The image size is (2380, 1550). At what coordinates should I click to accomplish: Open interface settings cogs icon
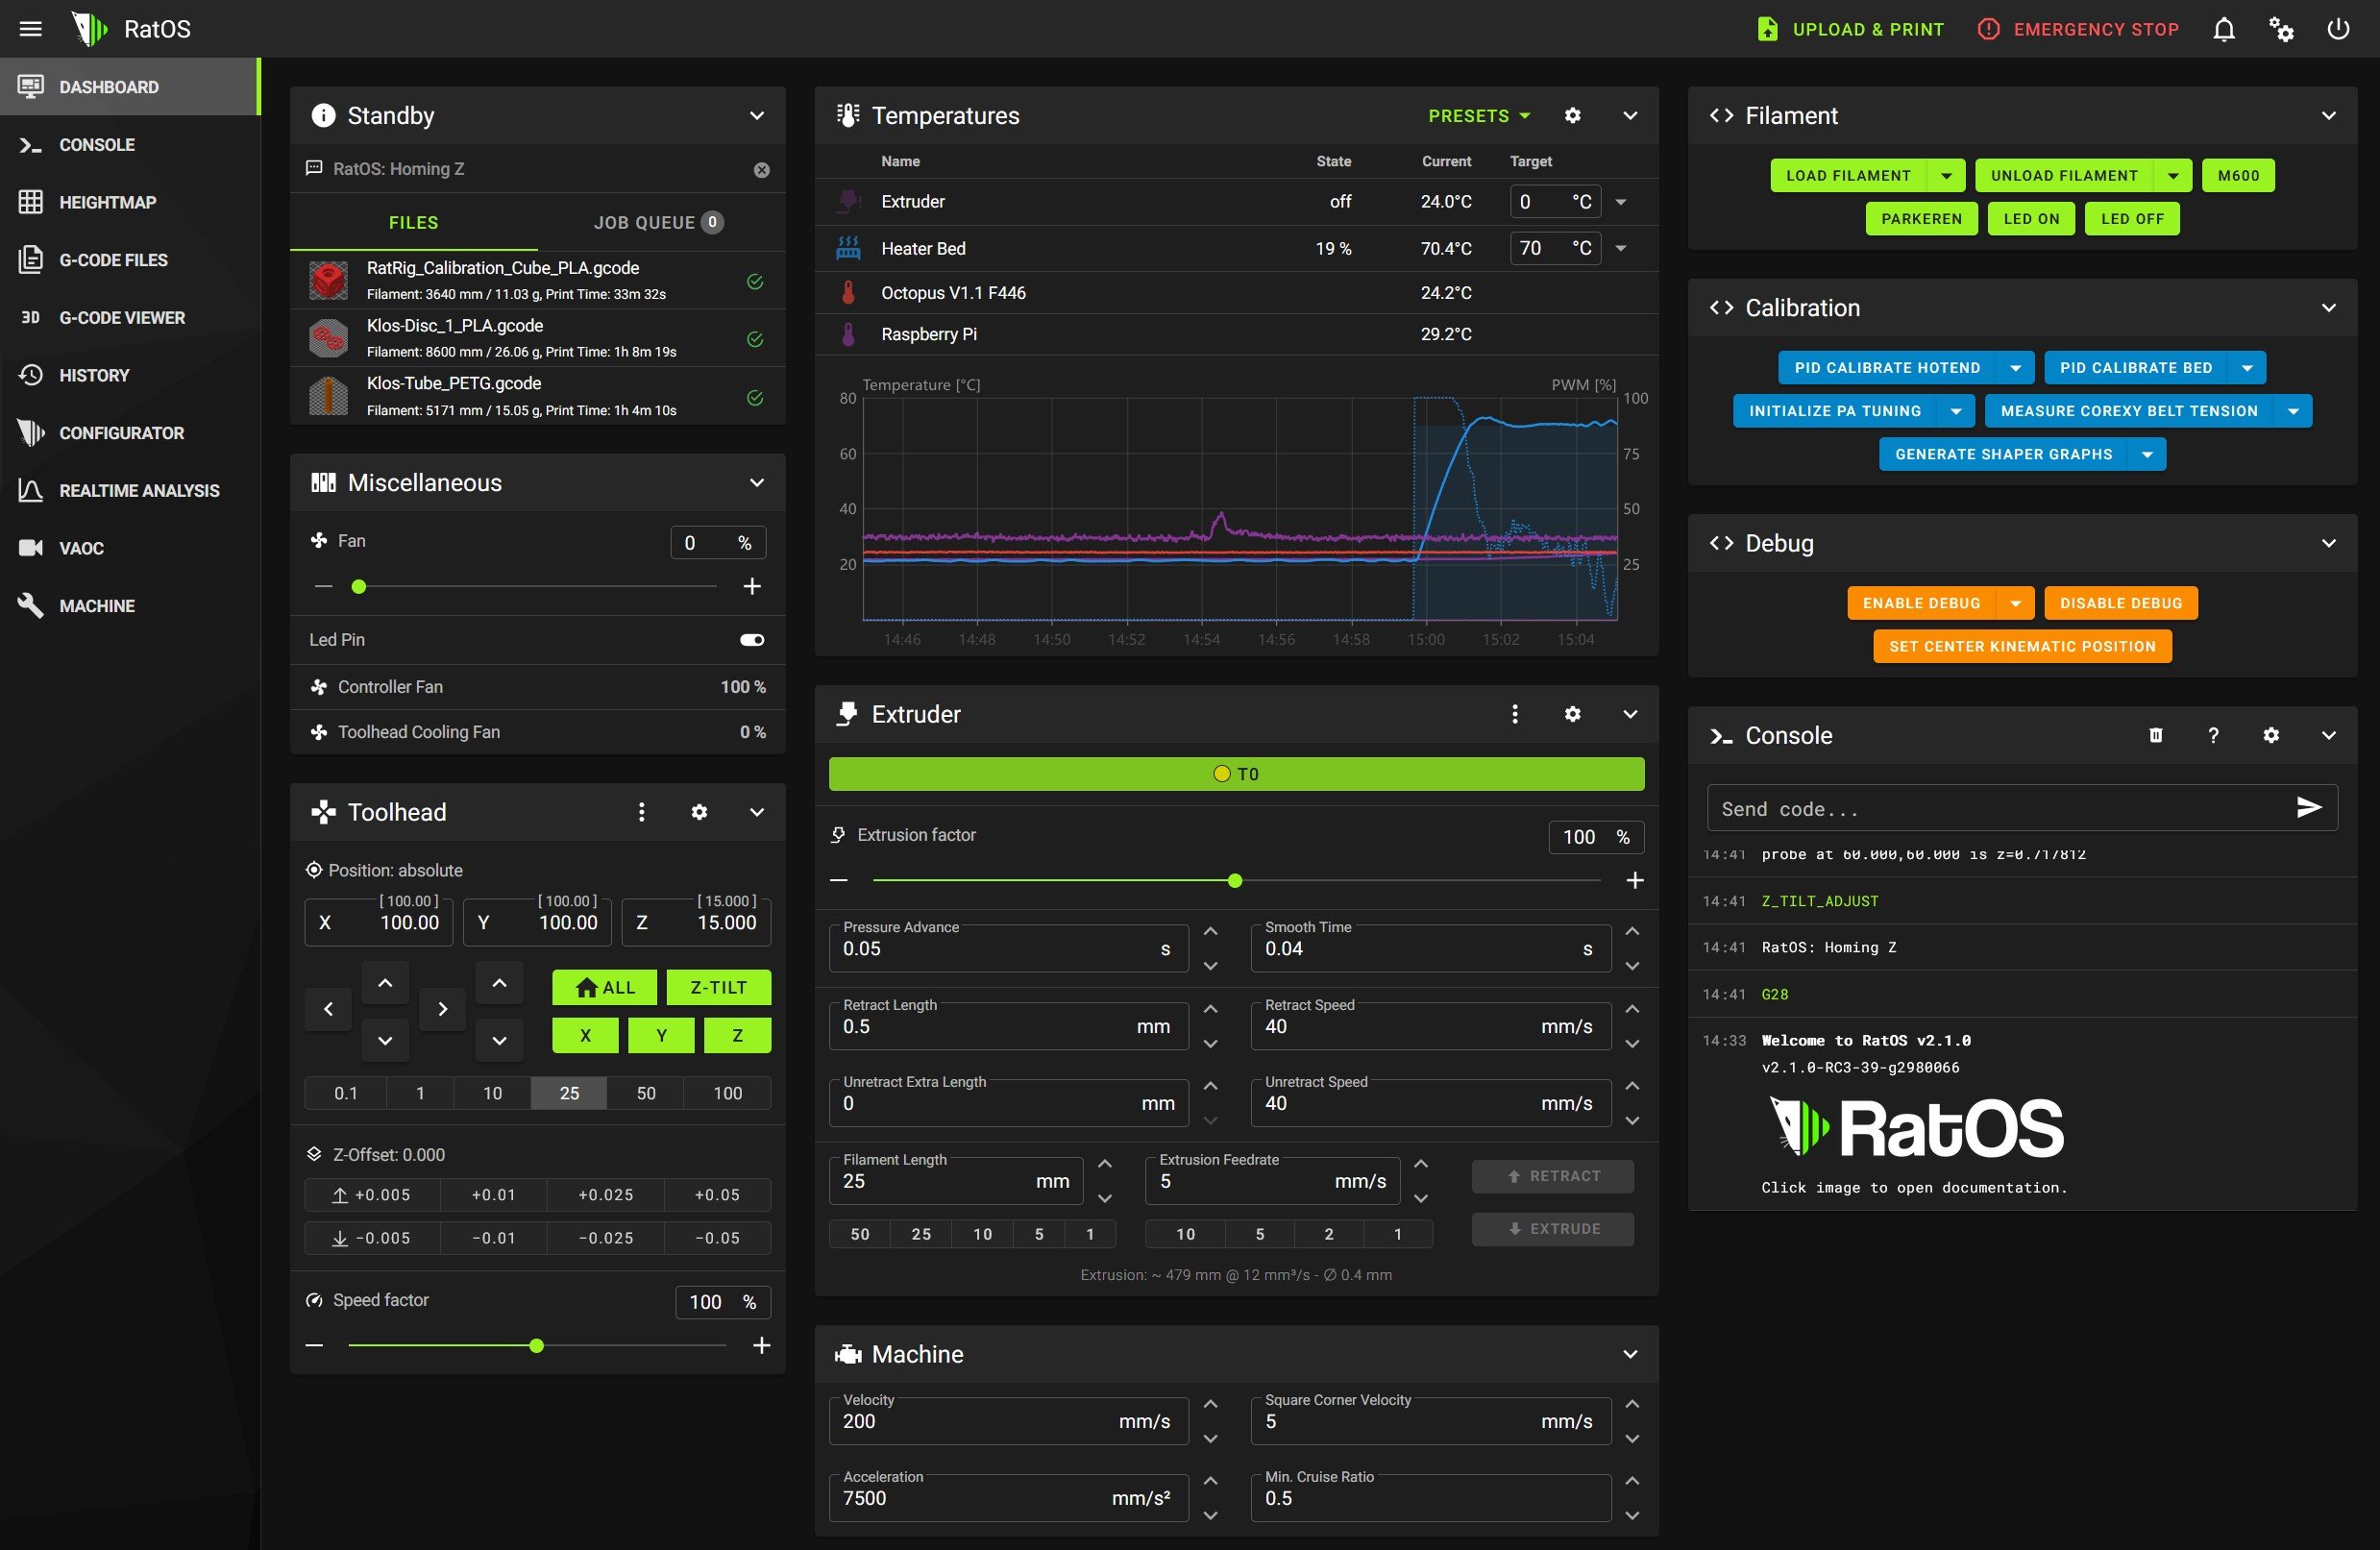point(2280,29)
